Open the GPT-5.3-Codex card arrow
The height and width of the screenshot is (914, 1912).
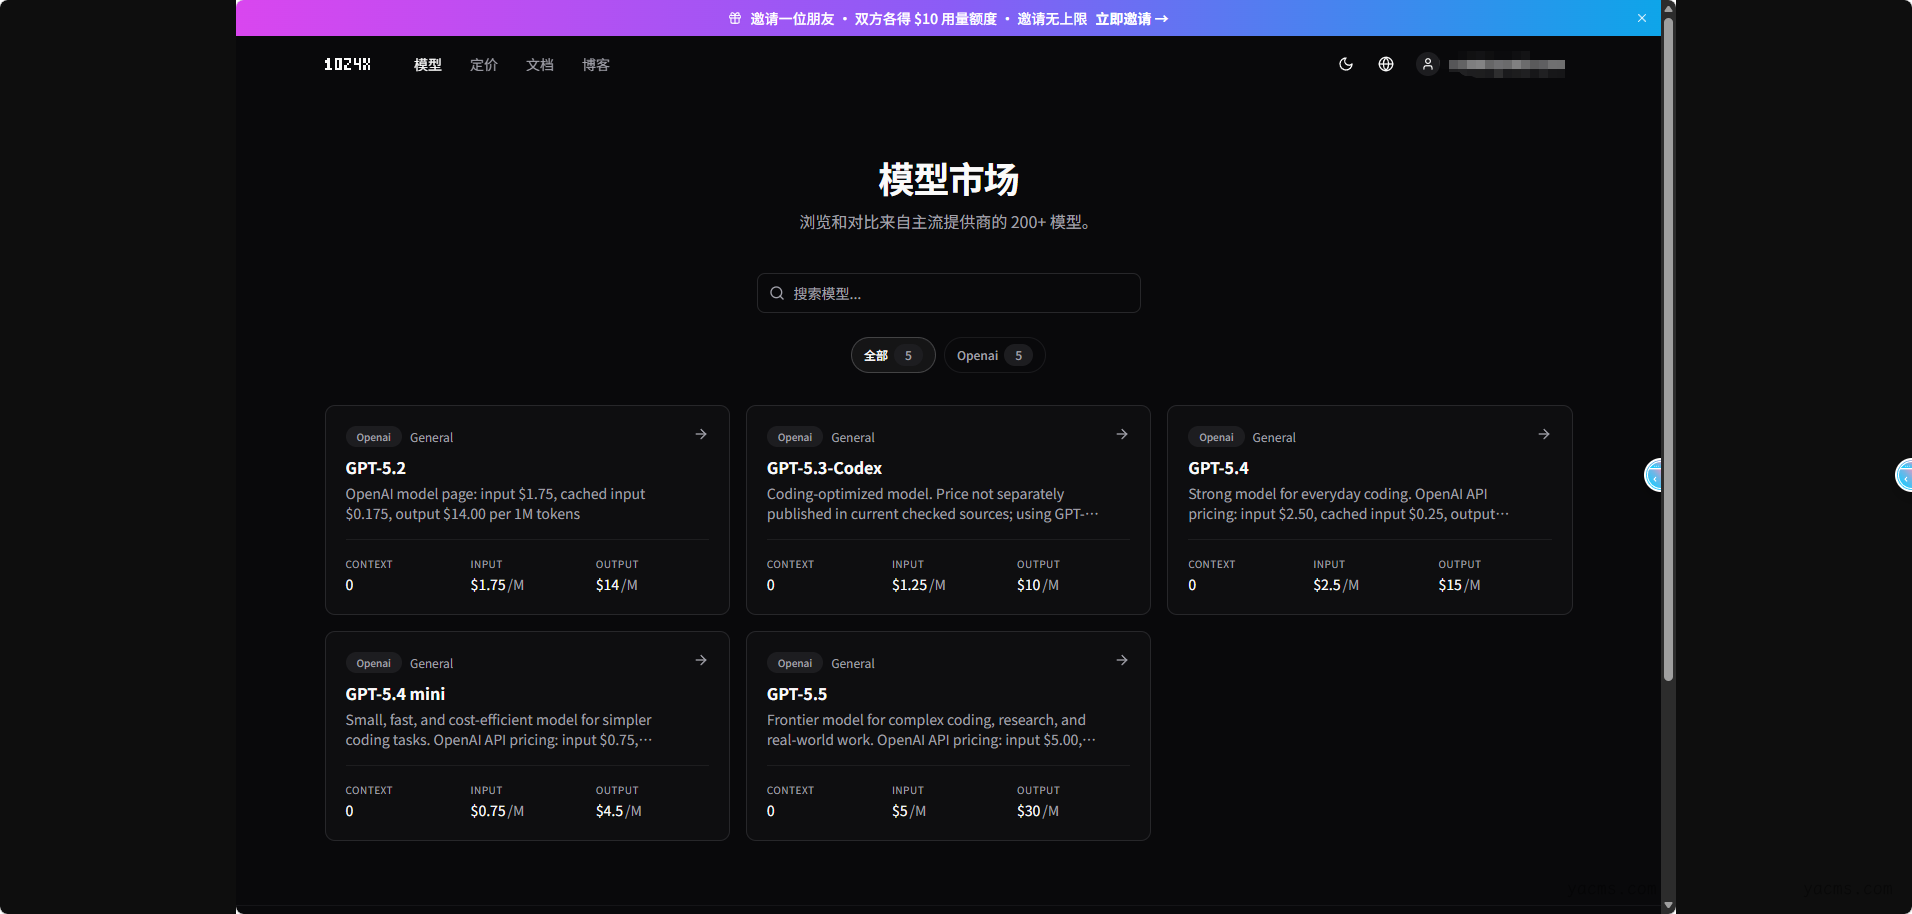tap(1122, 434)
